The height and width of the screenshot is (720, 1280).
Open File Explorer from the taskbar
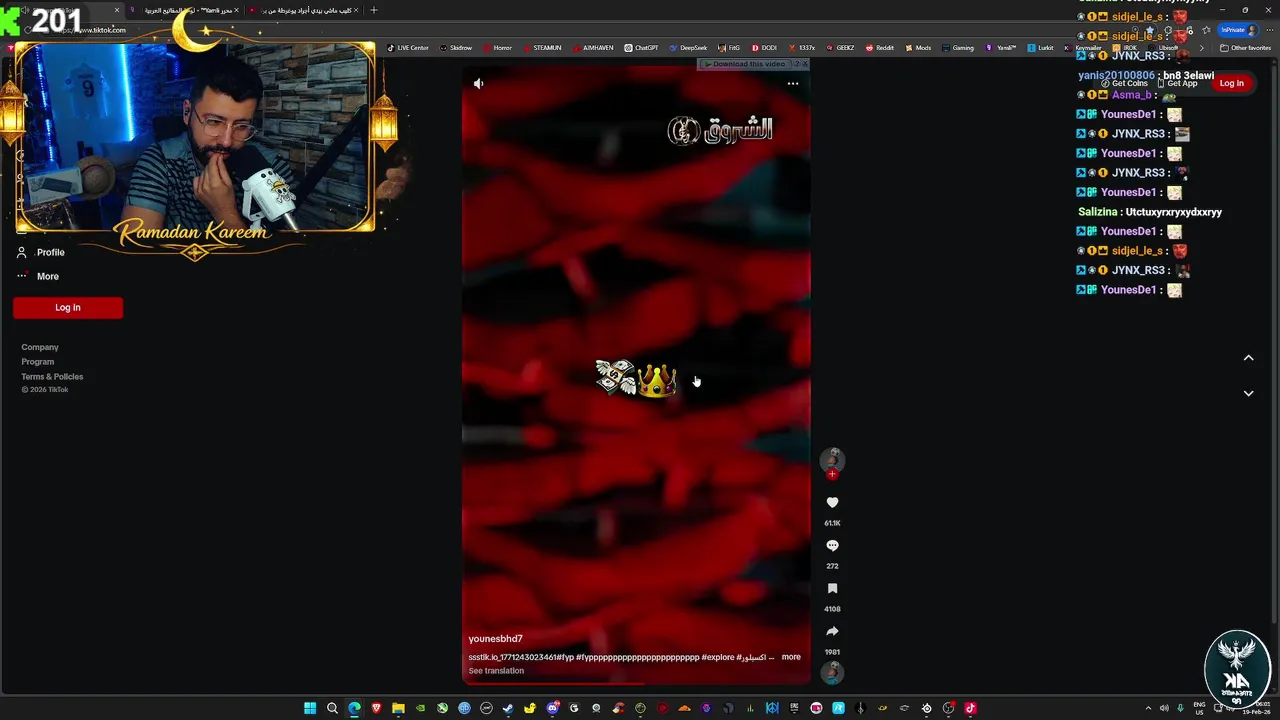pyautogui.click(x=398, y=708)
